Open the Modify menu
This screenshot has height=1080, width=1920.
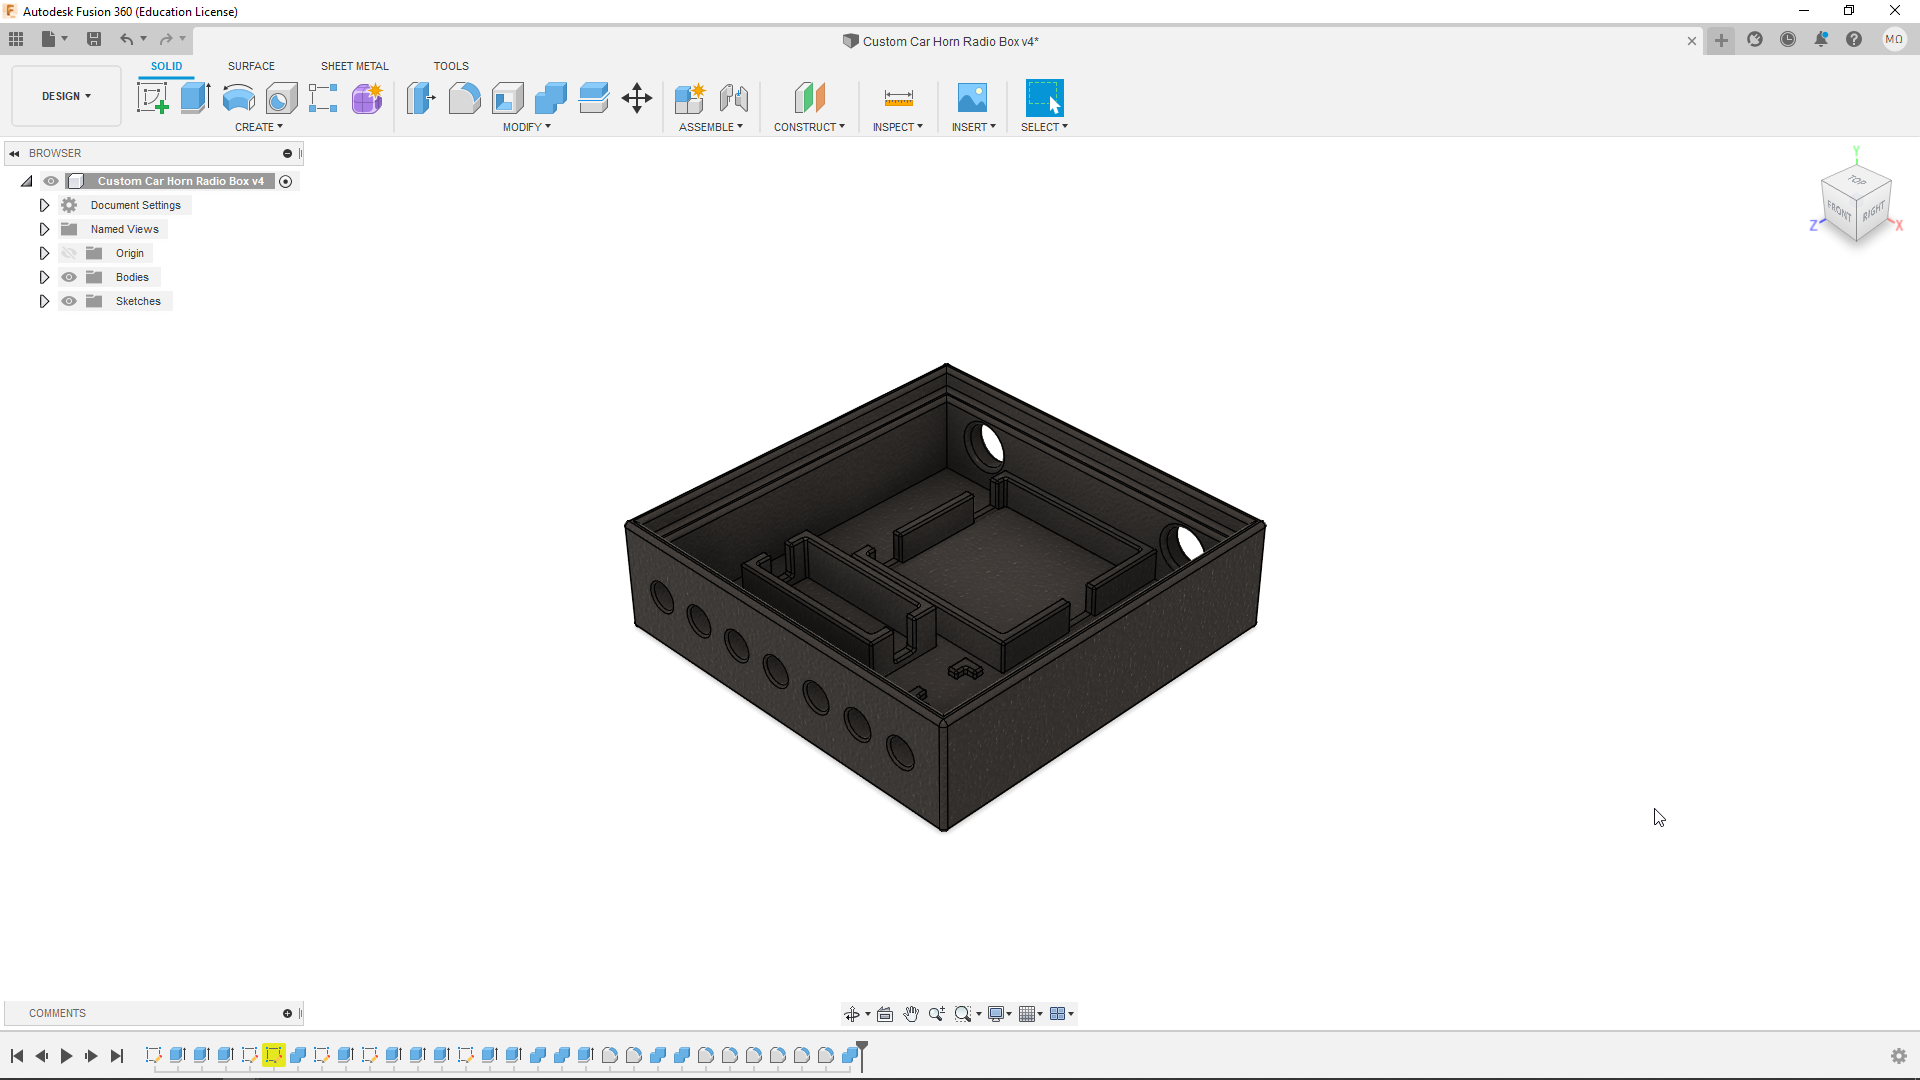point(526,127)
